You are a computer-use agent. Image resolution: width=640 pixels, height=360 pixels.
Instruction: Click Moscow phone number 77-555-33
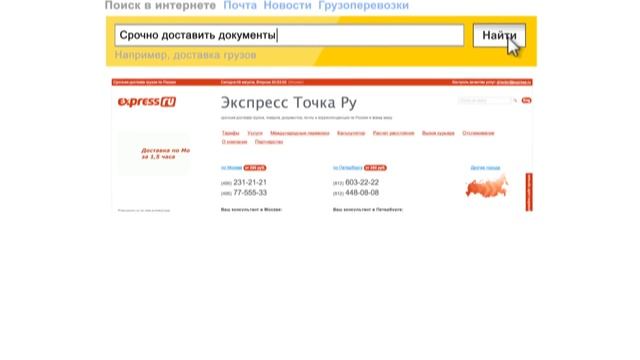250,193
